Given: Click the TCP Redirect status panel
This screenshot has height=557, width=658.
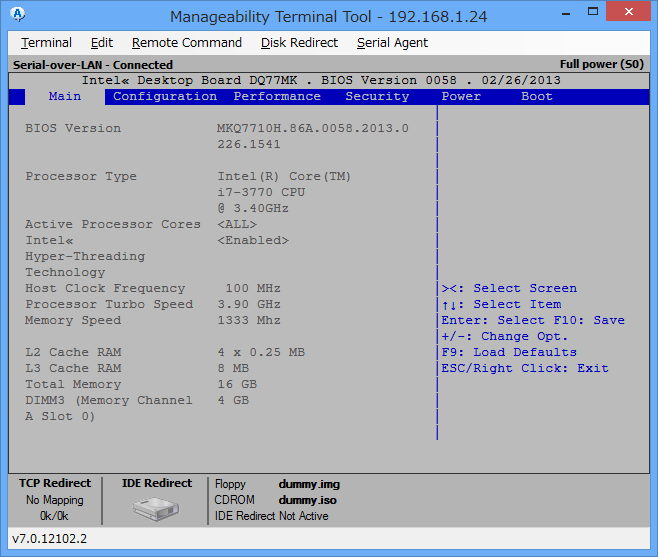Looking at the screenshot, I should (55, 499).
